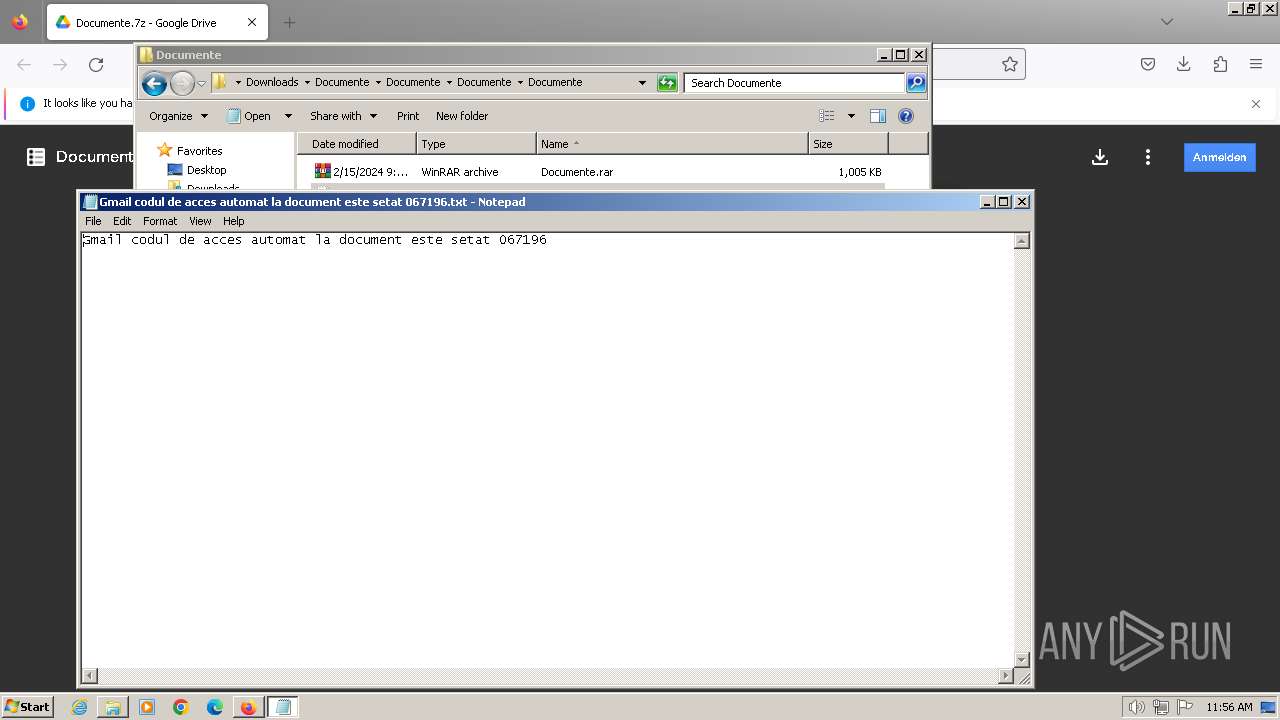Click the 1,005 KB size cell

(x=860, y=172)
